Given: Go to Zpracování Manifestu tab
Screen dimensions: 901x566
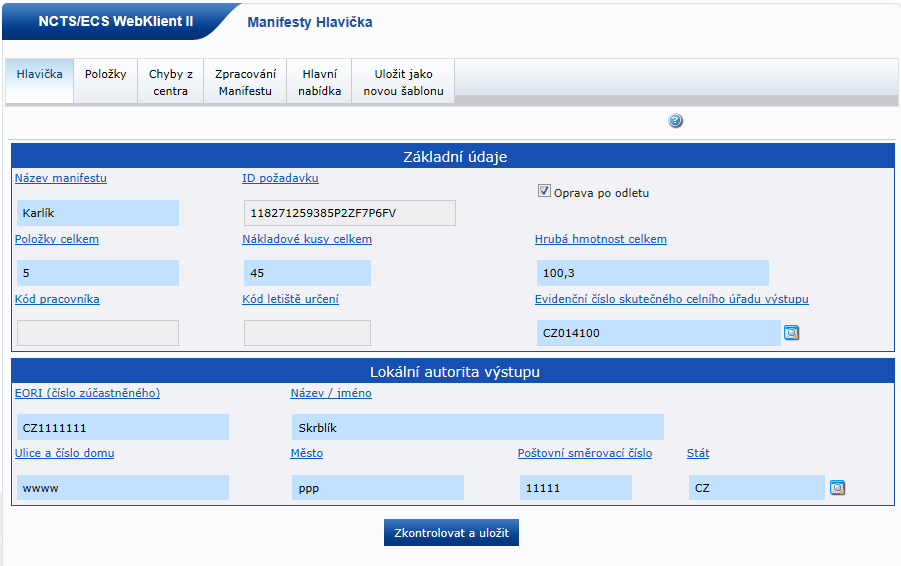Looking at the screenshot, I should (245, 82).
